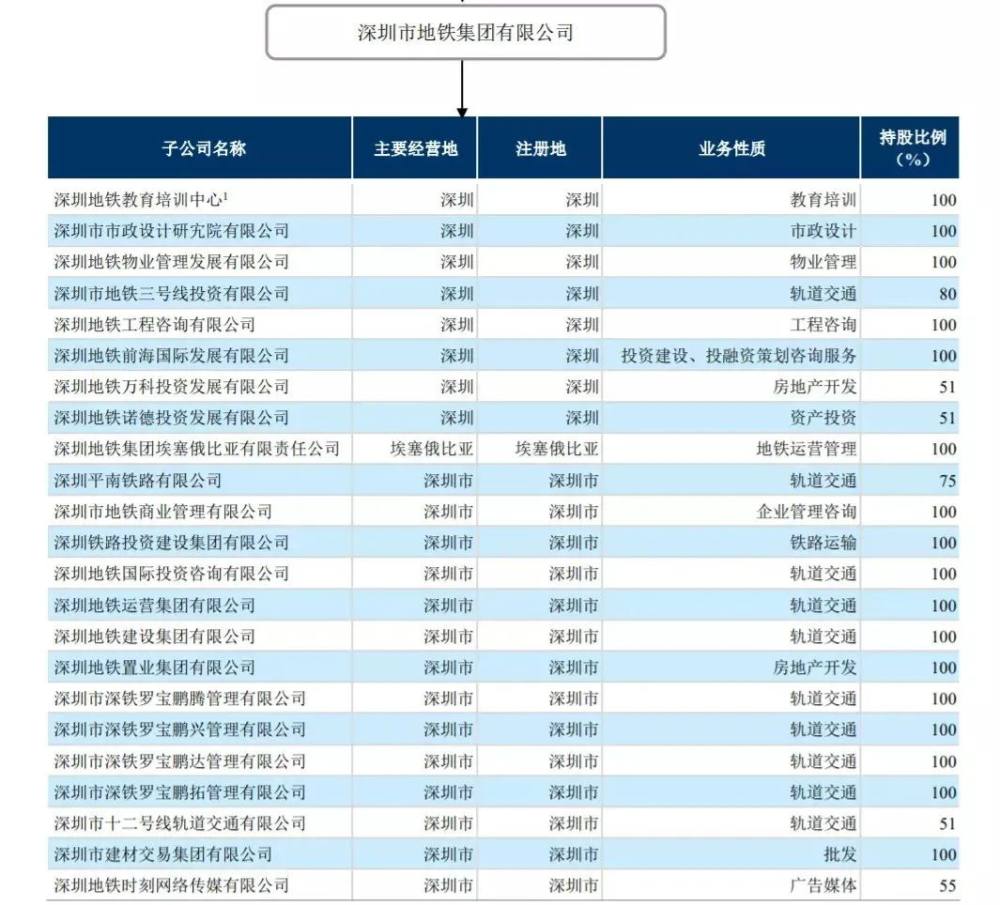The height and width of the screenshot is (905, 1000).
Task: Click 埃塞俄比亚 in the 注册地 column
Action: pos(557,449)
